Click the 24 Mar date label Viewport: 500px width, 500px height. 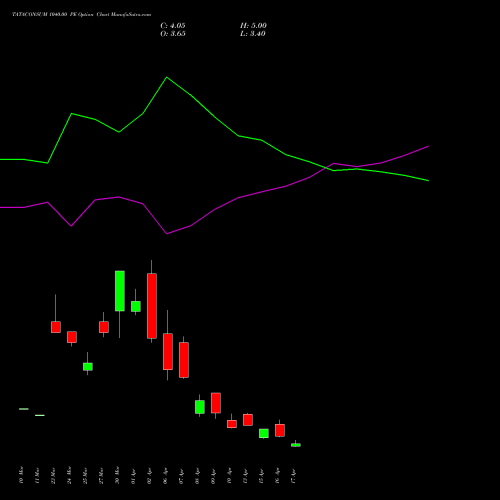click(69, 476)
